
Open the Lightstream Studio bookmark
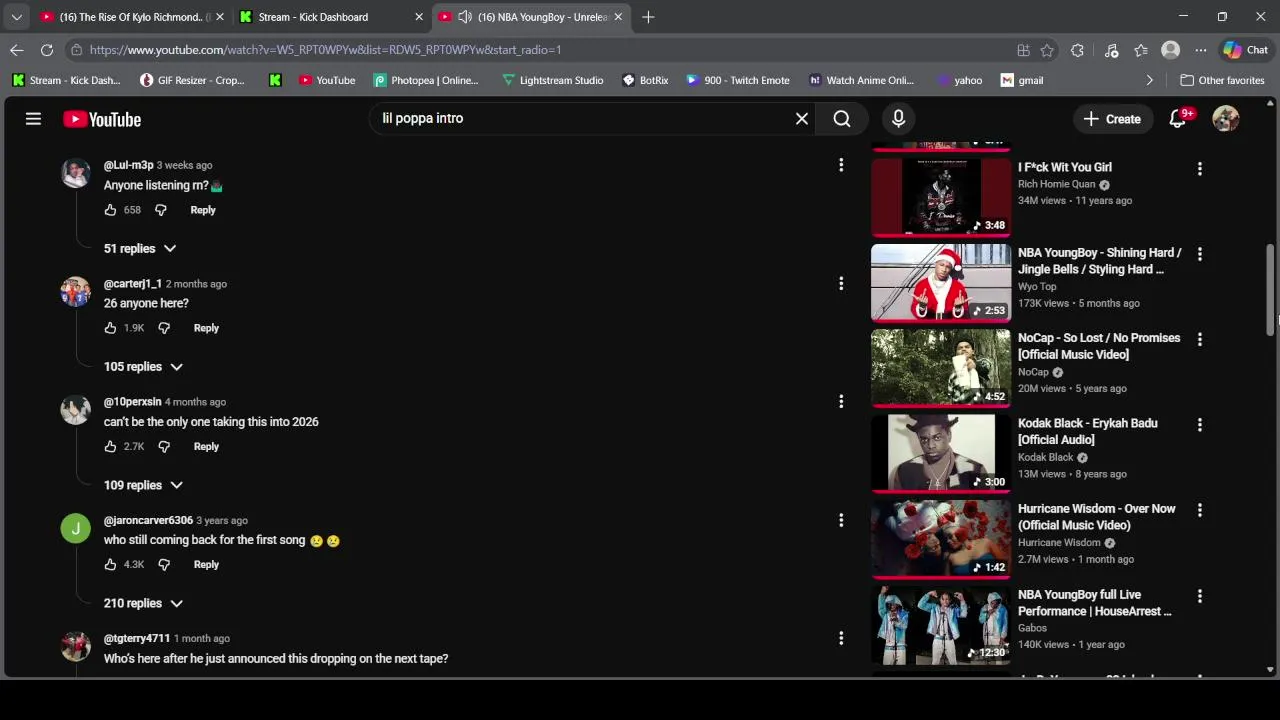pos(552,80)
